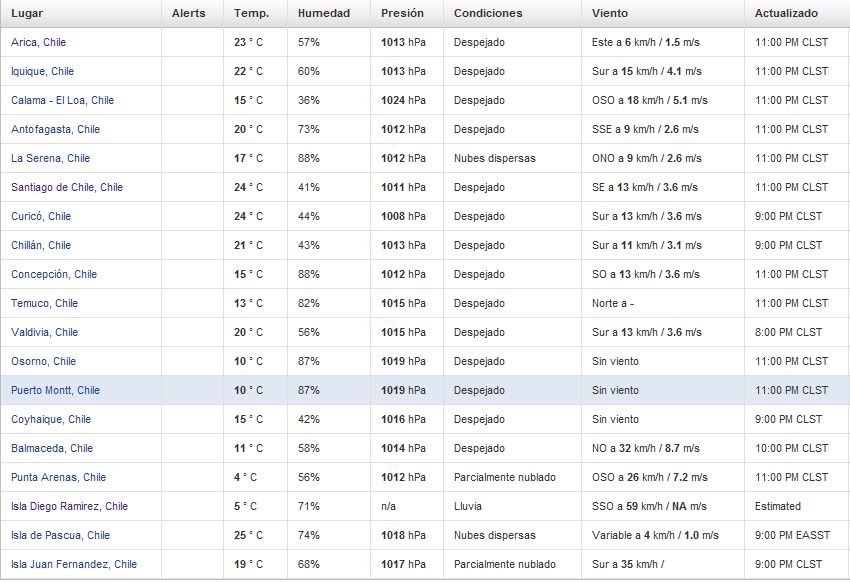Open Curicó, Chile link
Image resolution: width=850 pixels, height=582 pixels.
pos(41,216)
